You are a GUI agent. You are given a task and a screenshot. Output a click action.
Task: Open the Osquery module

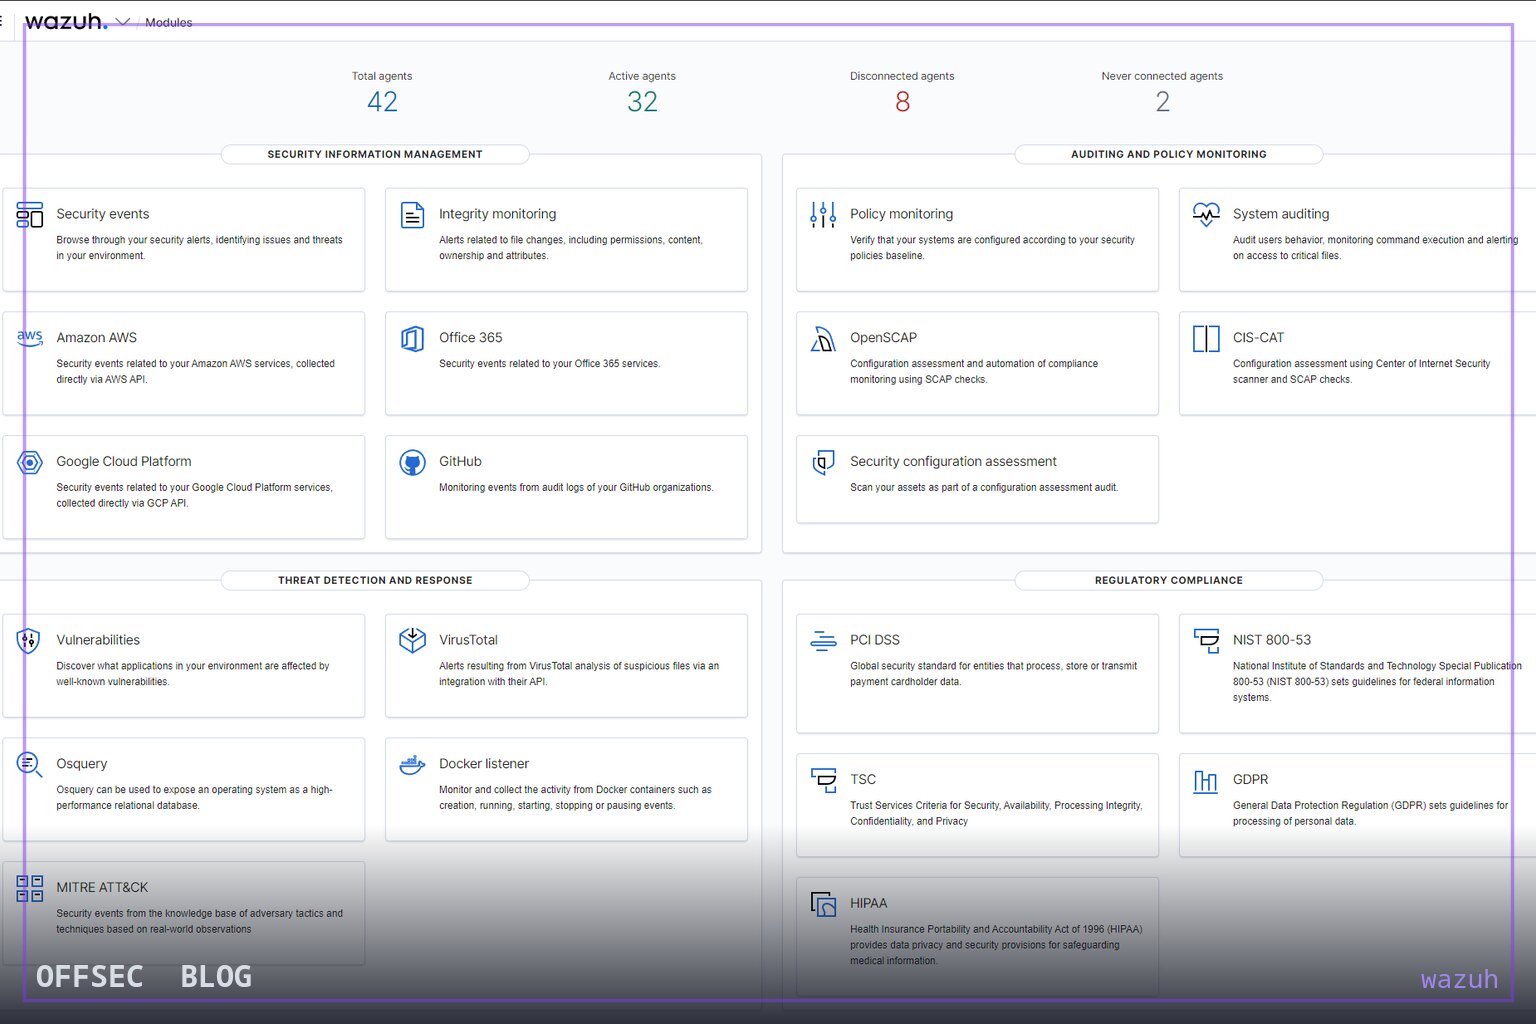(183, 789)
